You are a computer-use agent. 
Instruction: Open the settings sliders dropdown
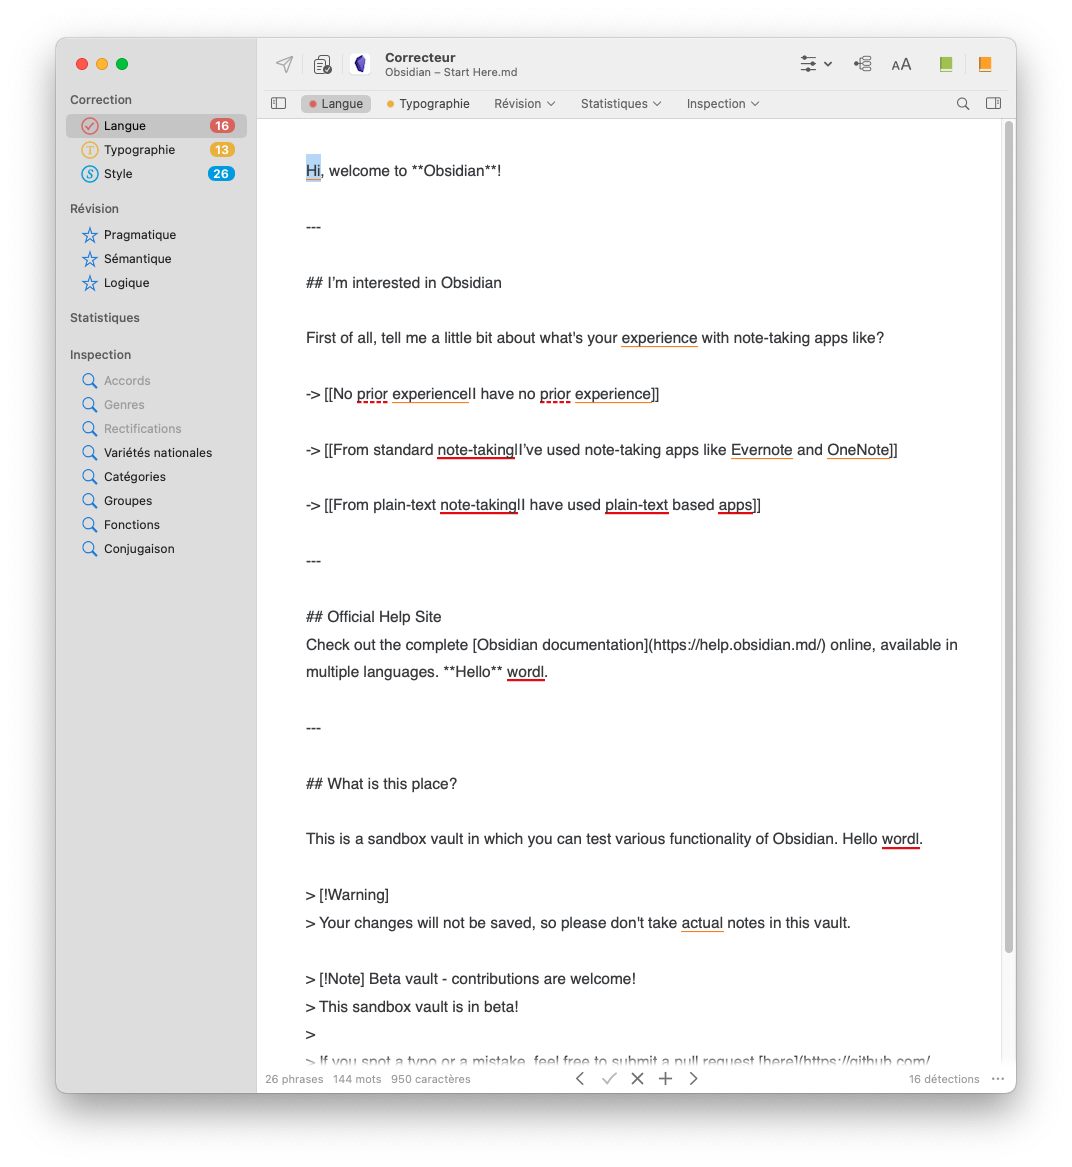tap(816, 64)
